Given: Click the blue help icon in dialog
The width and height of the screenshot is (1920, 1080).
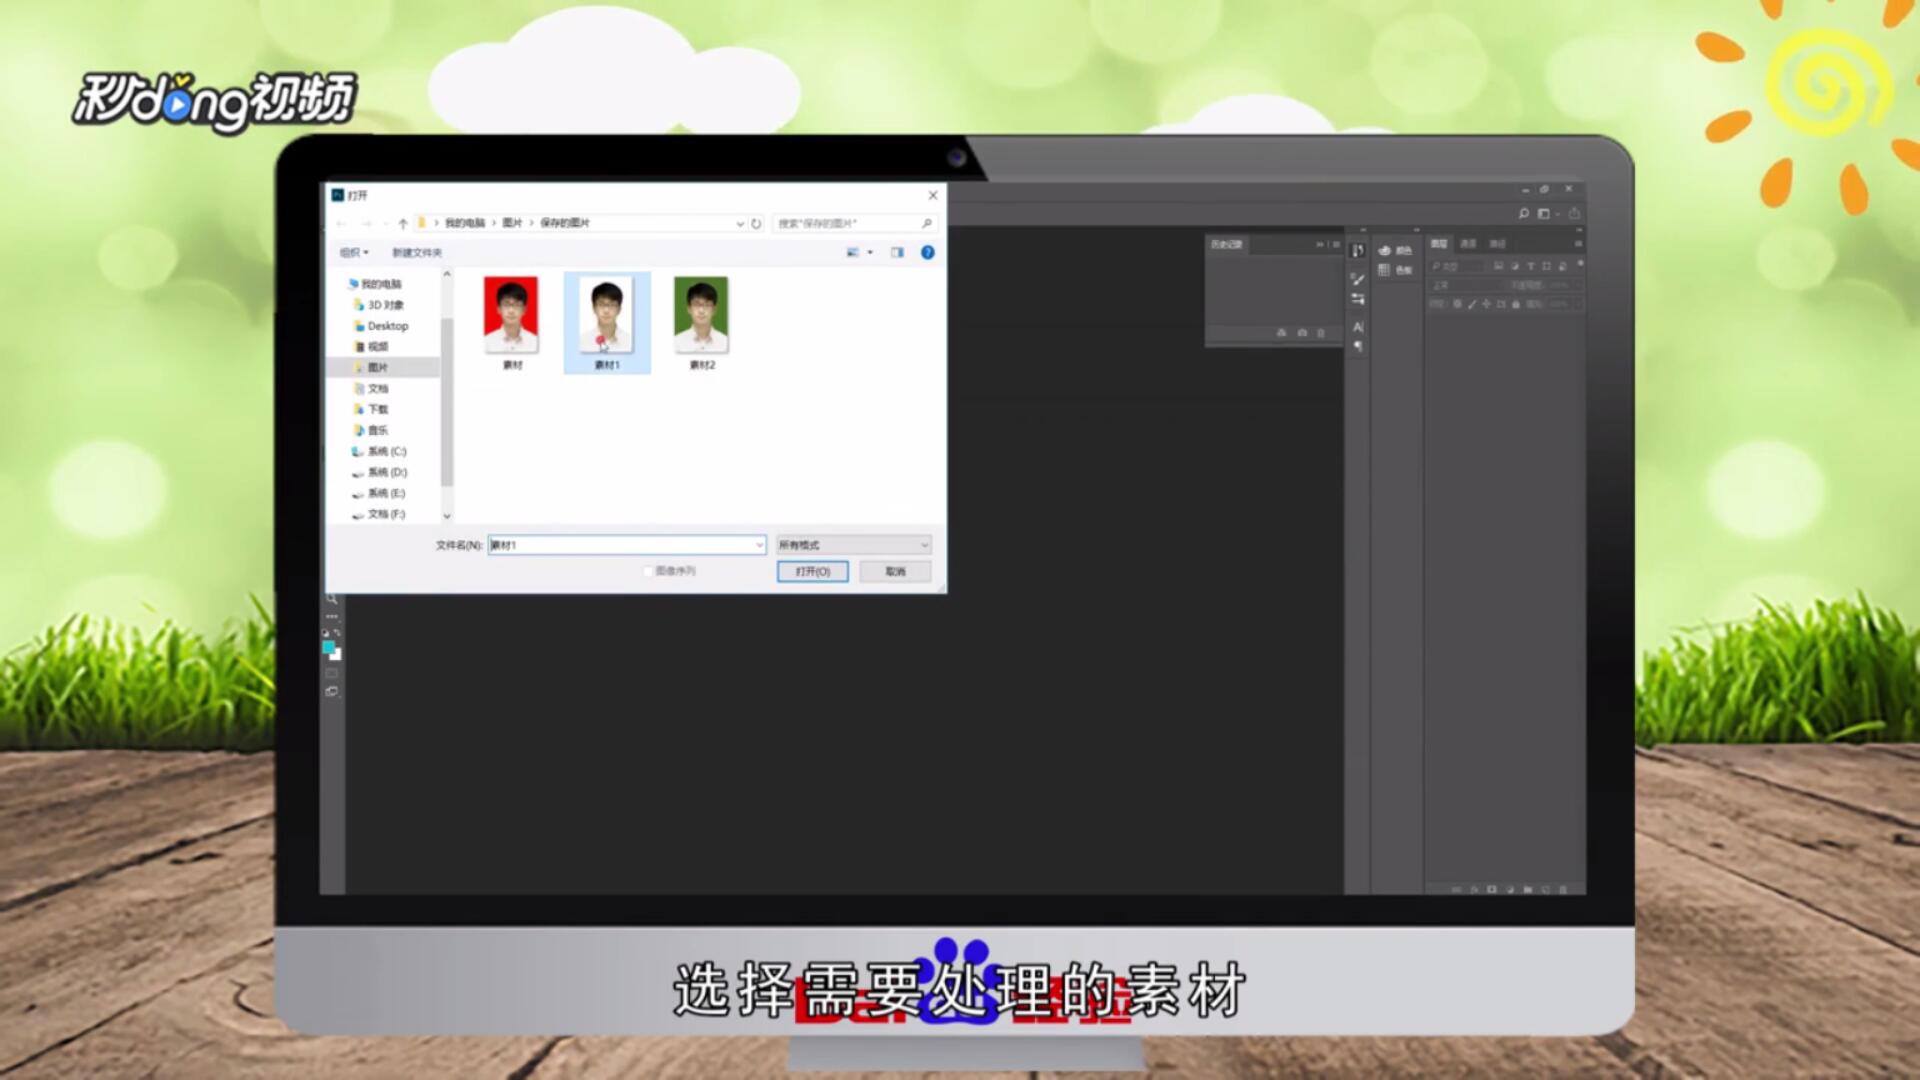Looking at the screenshot, I should click(x=927, y=252).
